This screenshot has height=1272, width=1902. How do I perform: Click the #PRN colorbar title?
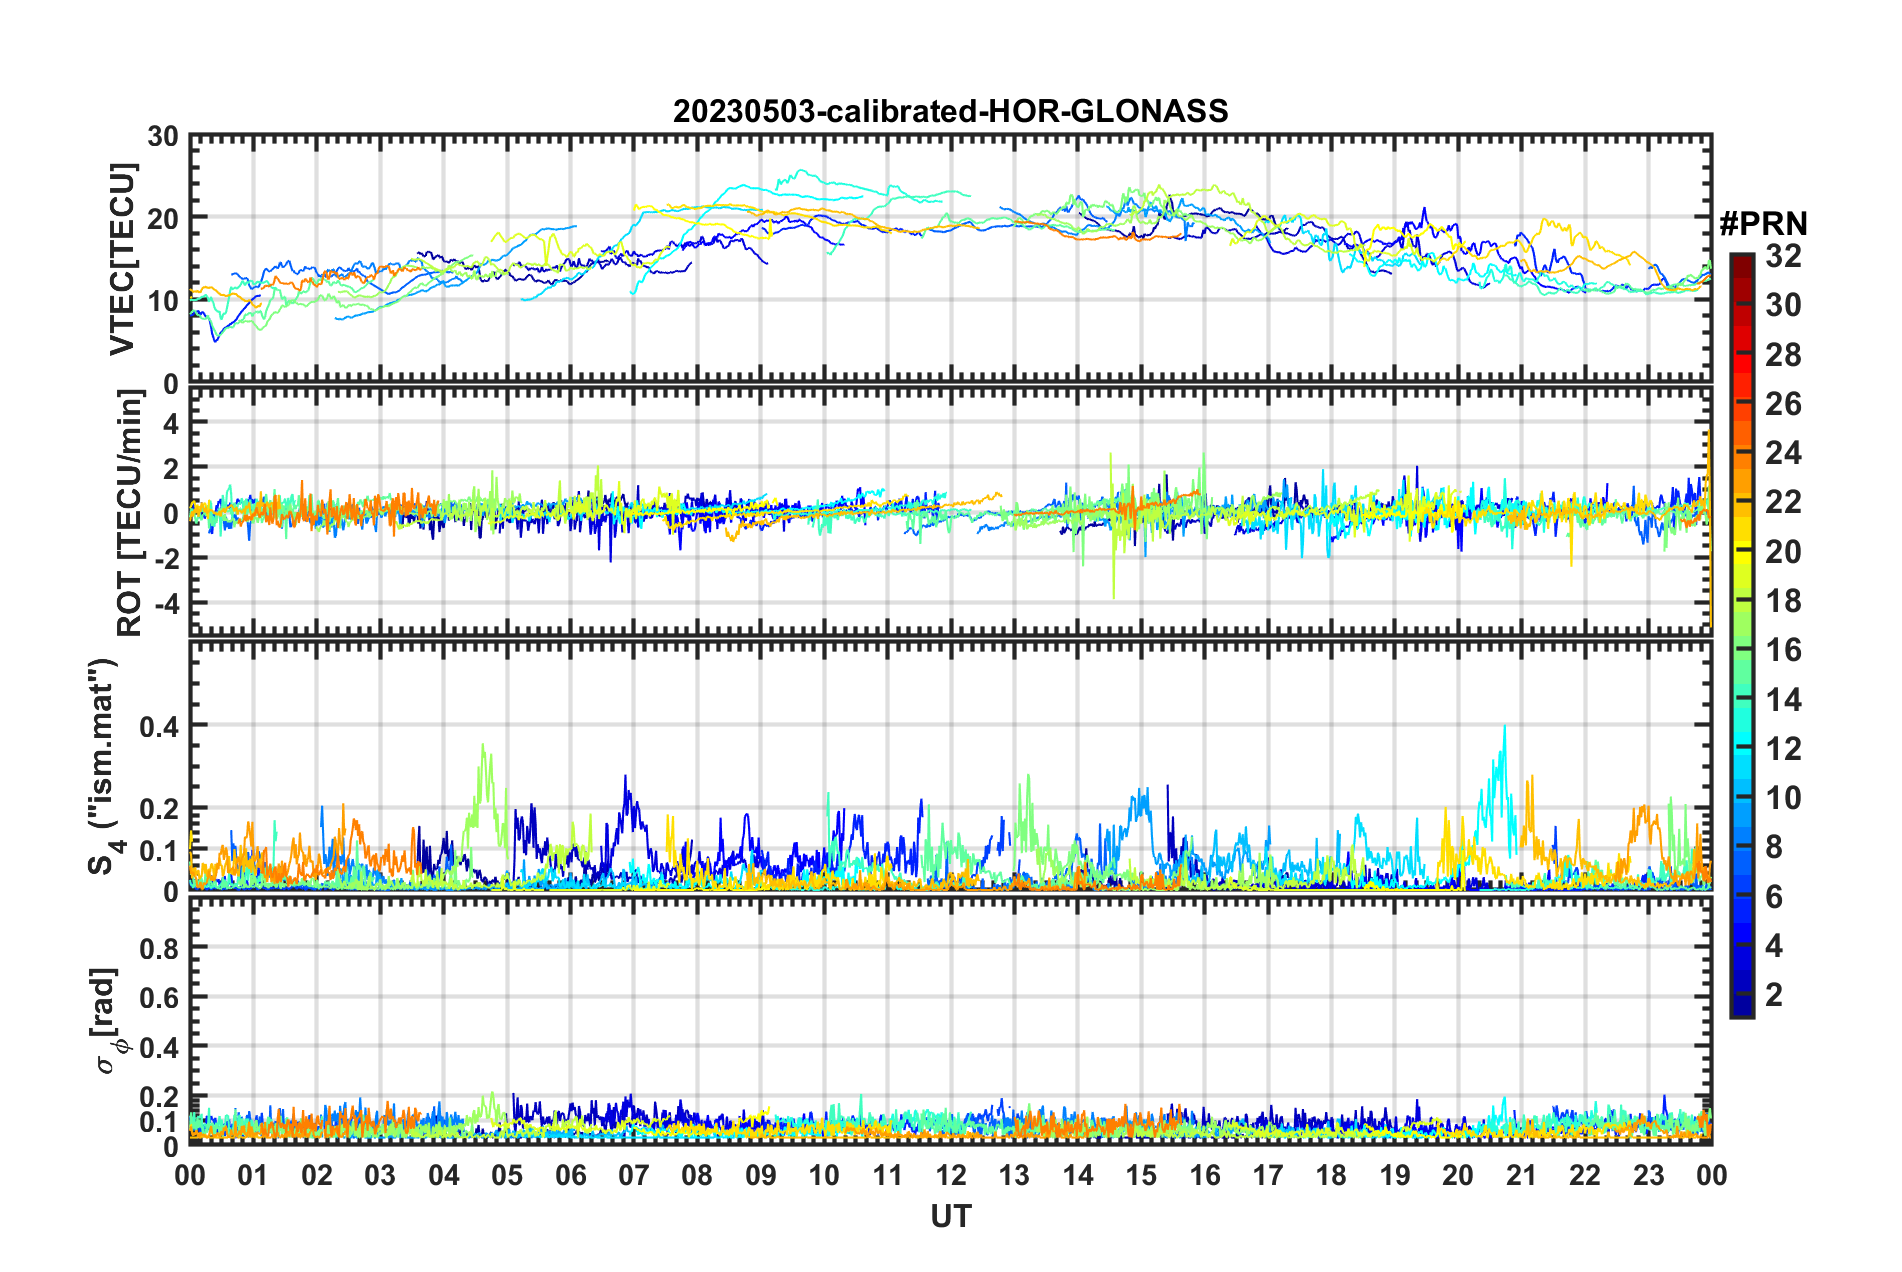pos(1763,224)
